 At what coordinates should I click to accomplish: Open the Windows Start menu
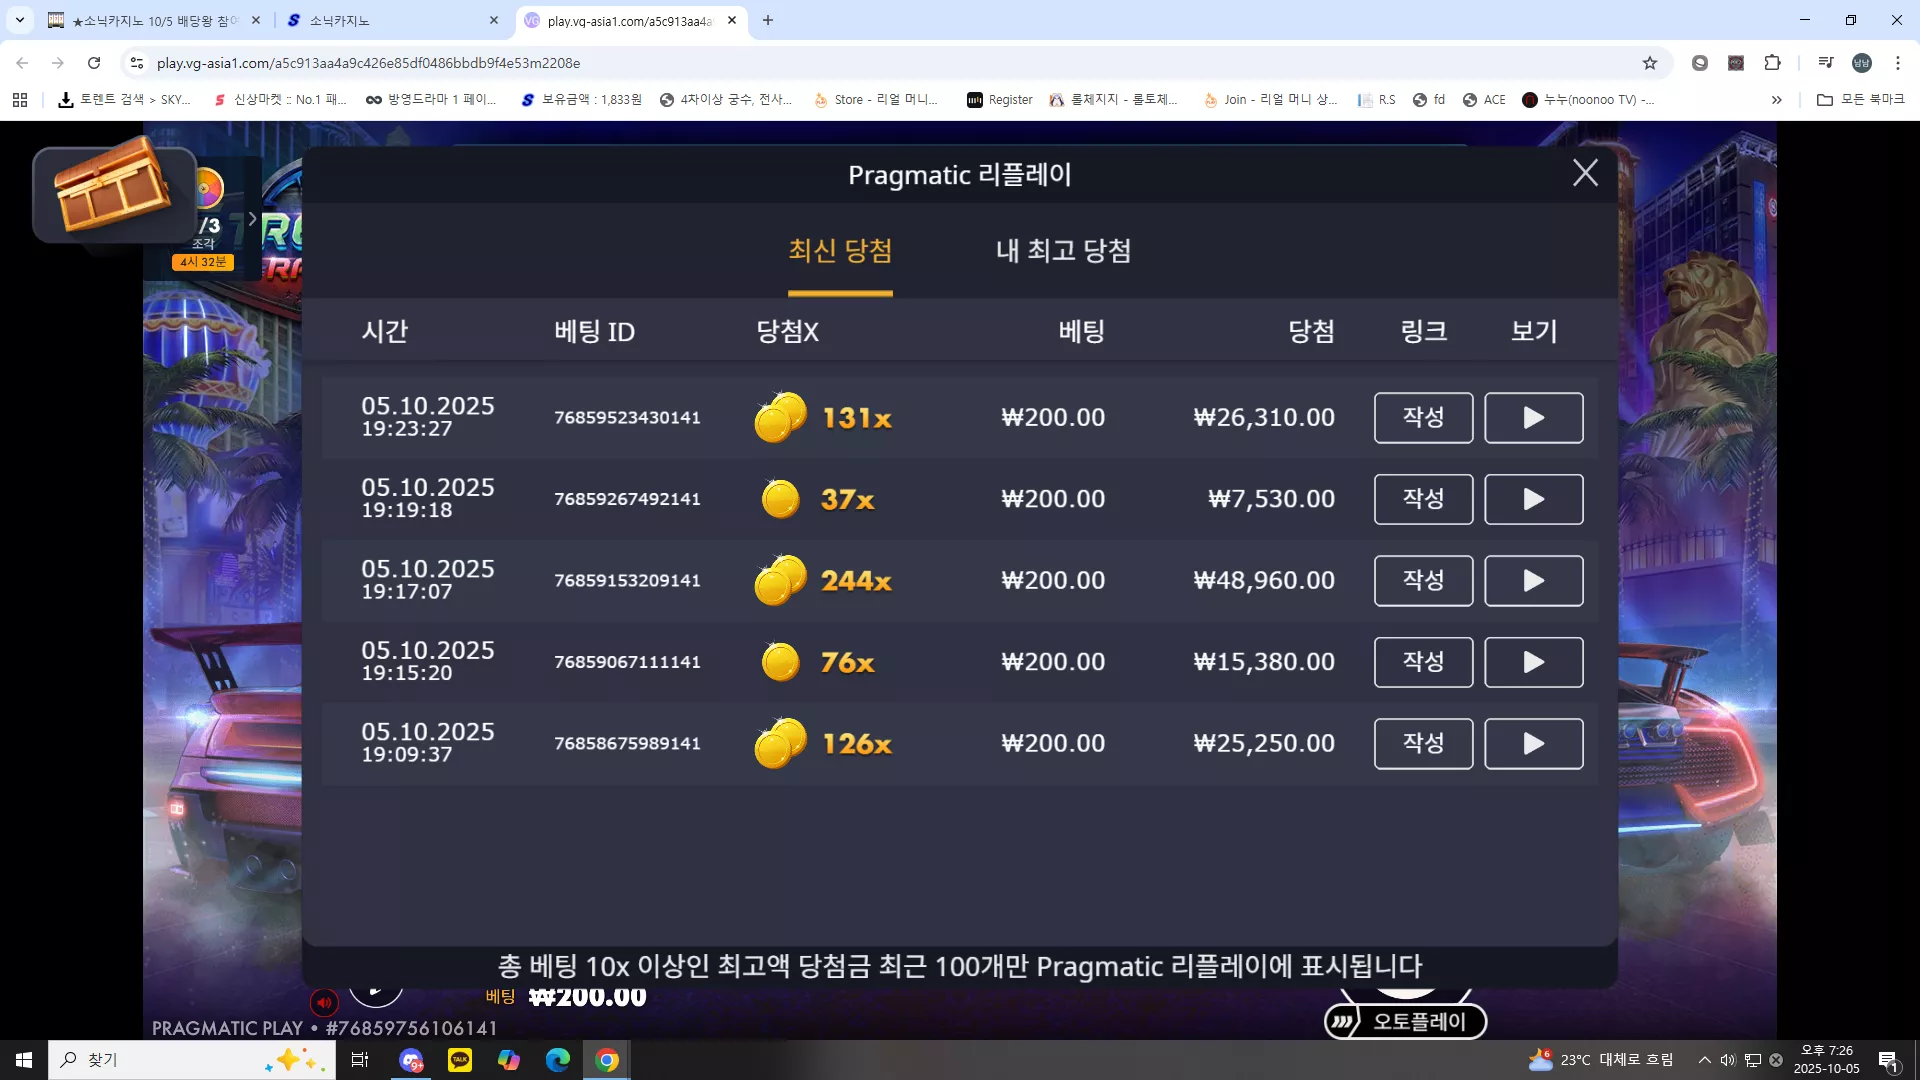[24, 1060]
